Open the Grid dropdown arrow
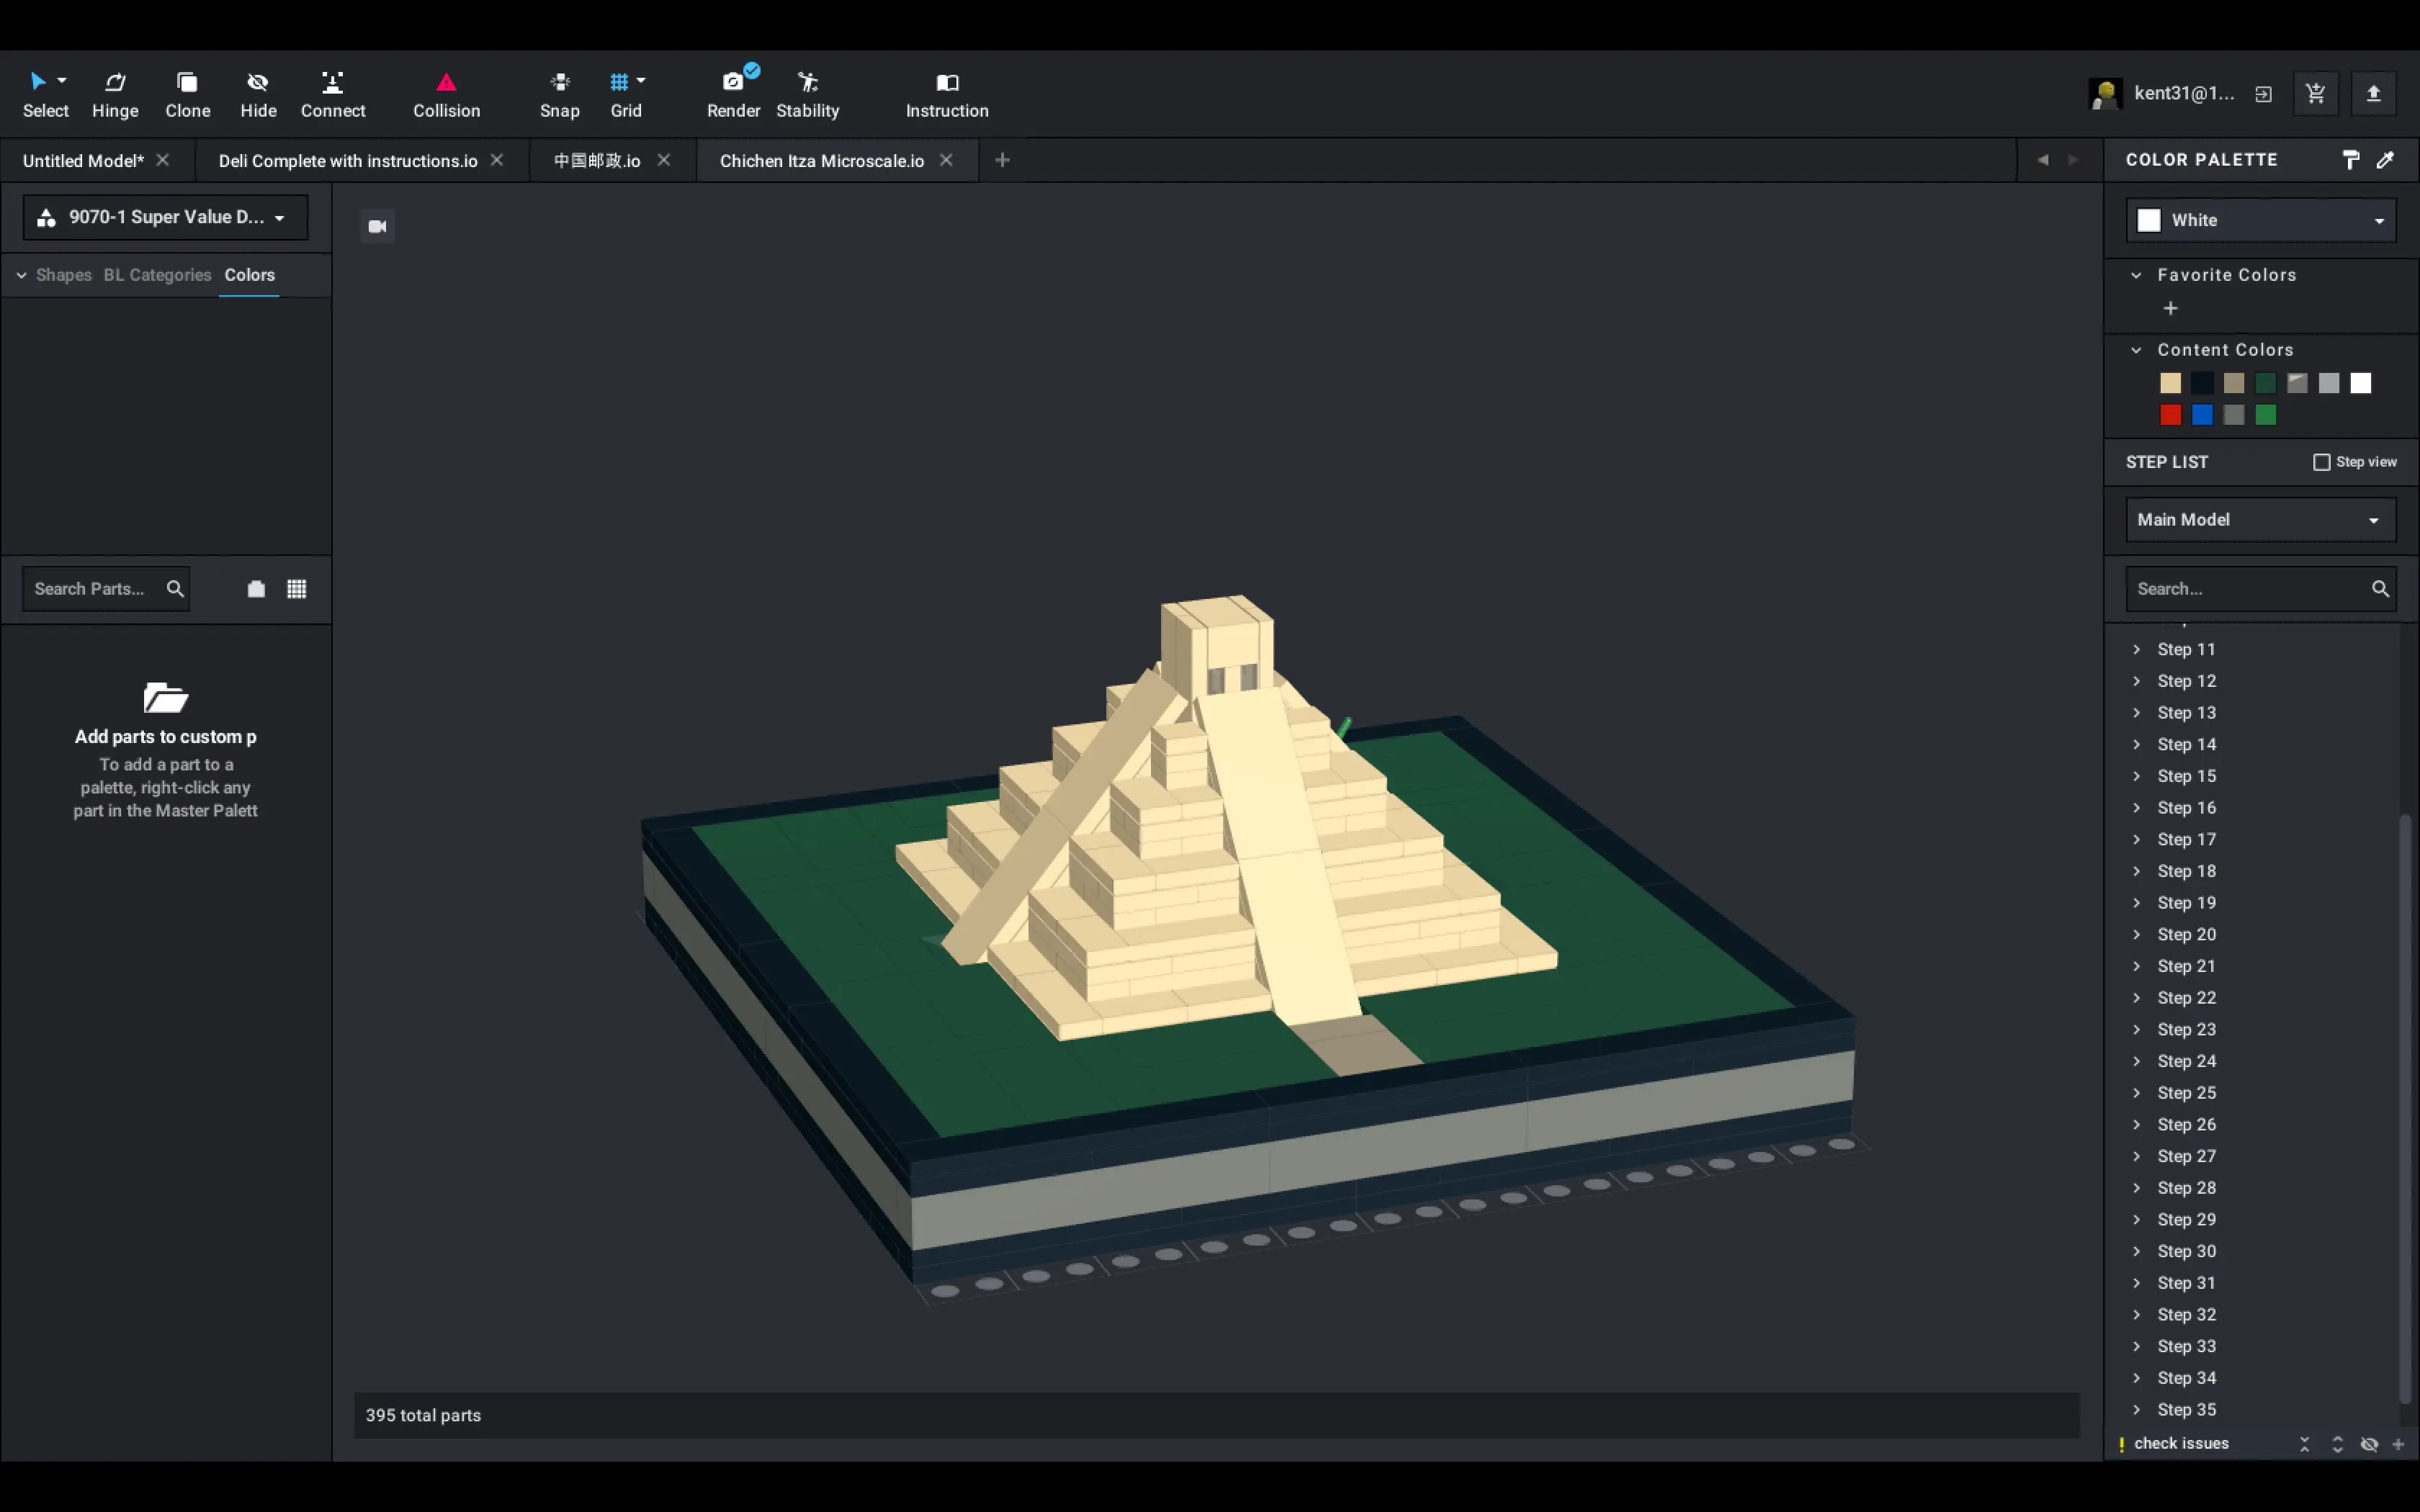The image size is (2420, 1512). click(x=641, y=80)
